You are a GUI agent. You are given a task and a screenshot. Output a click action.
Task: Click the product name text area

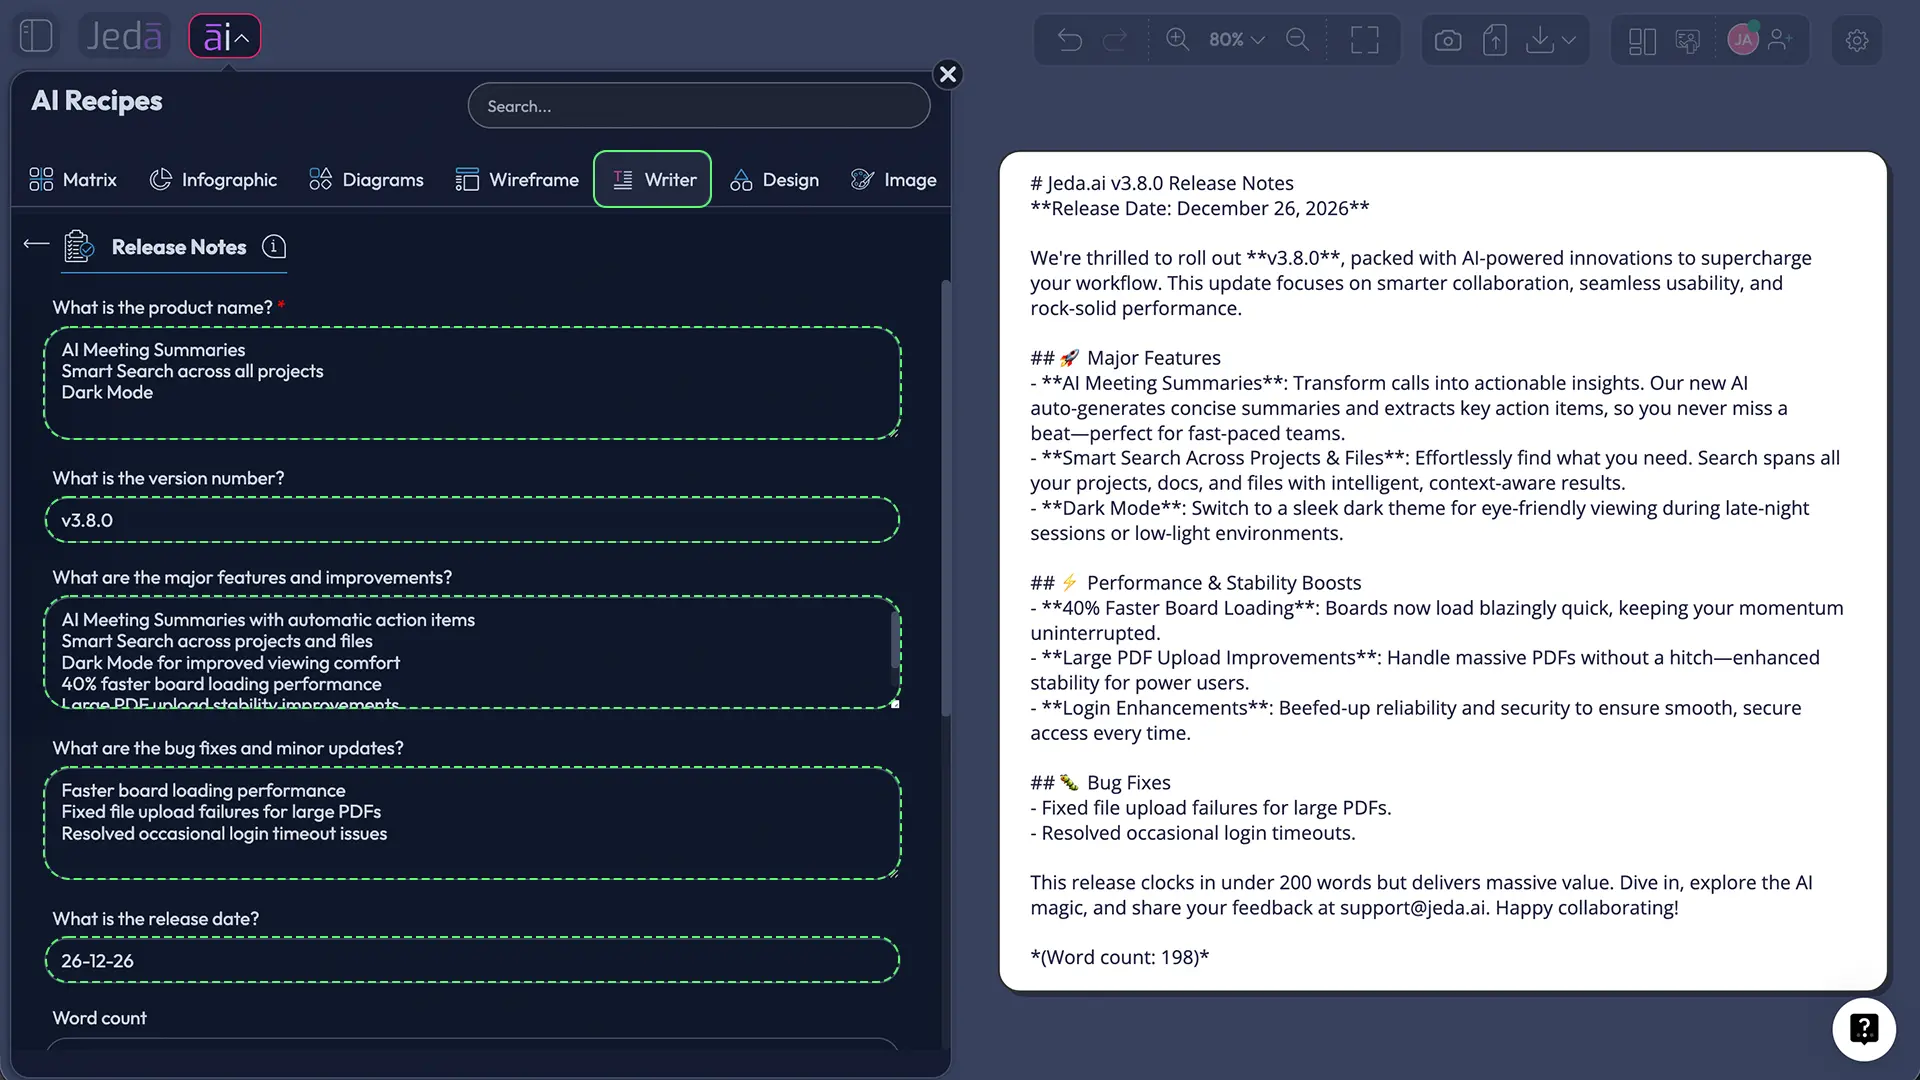coord(473,383)
